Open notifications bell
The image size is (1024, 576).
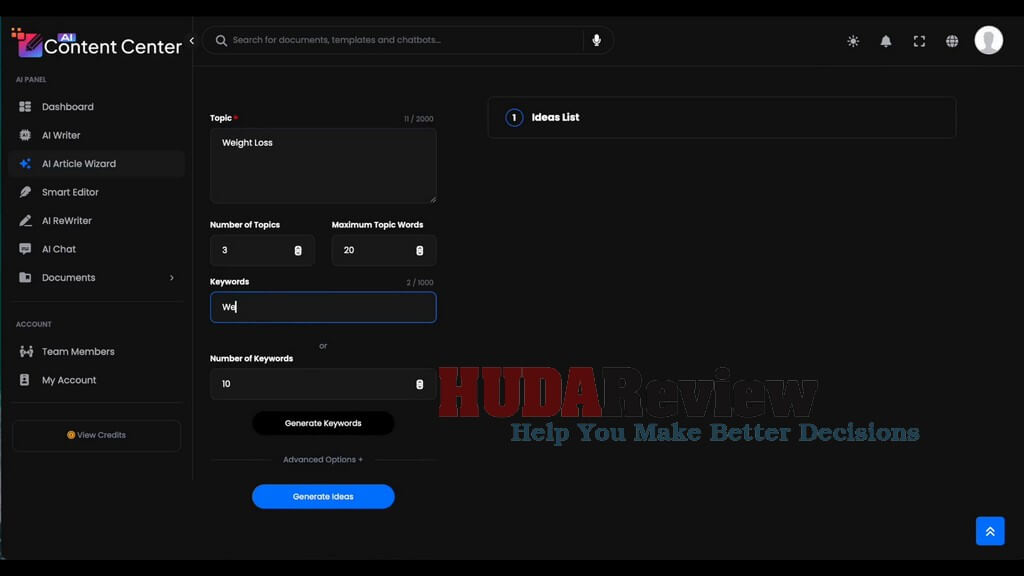pyautogui.click(x=886, y=41)
